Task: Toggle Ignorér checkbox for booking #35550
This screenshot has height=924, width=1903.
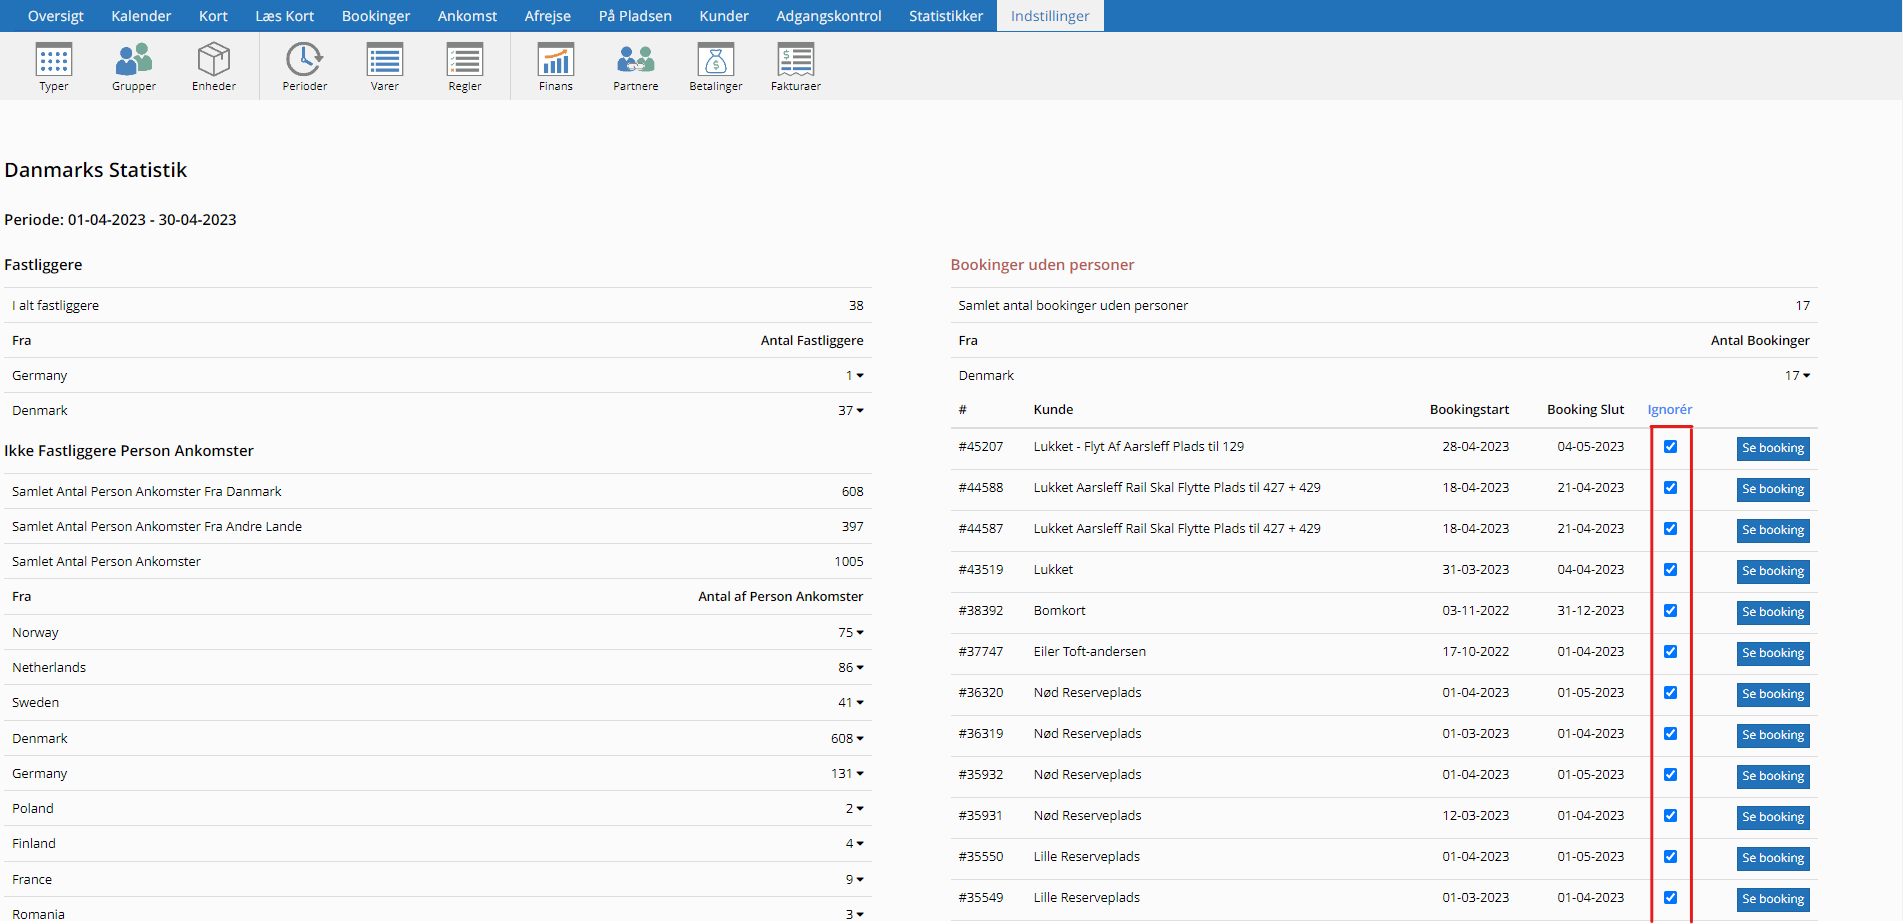Action: (1670, 857)
